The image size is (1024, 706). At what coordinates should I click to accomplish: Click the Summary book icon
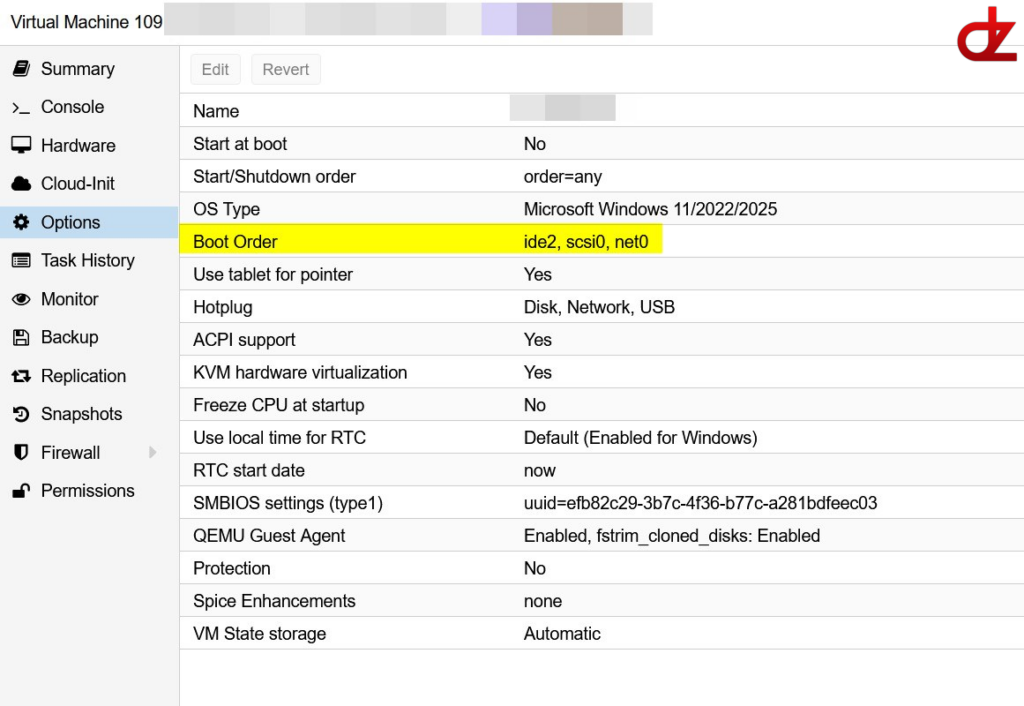(x=21, y=69)
